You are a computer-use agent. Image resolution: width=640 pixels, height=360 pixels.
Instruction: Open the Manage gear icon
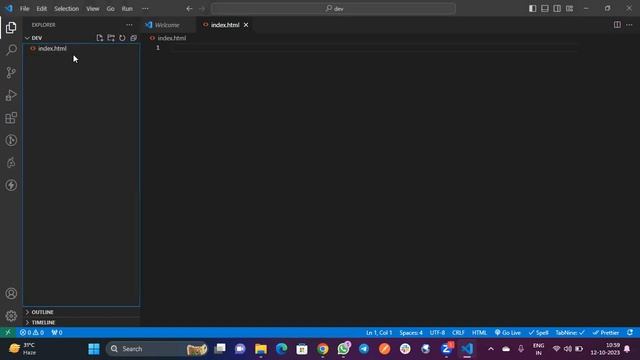pos(11,316)
